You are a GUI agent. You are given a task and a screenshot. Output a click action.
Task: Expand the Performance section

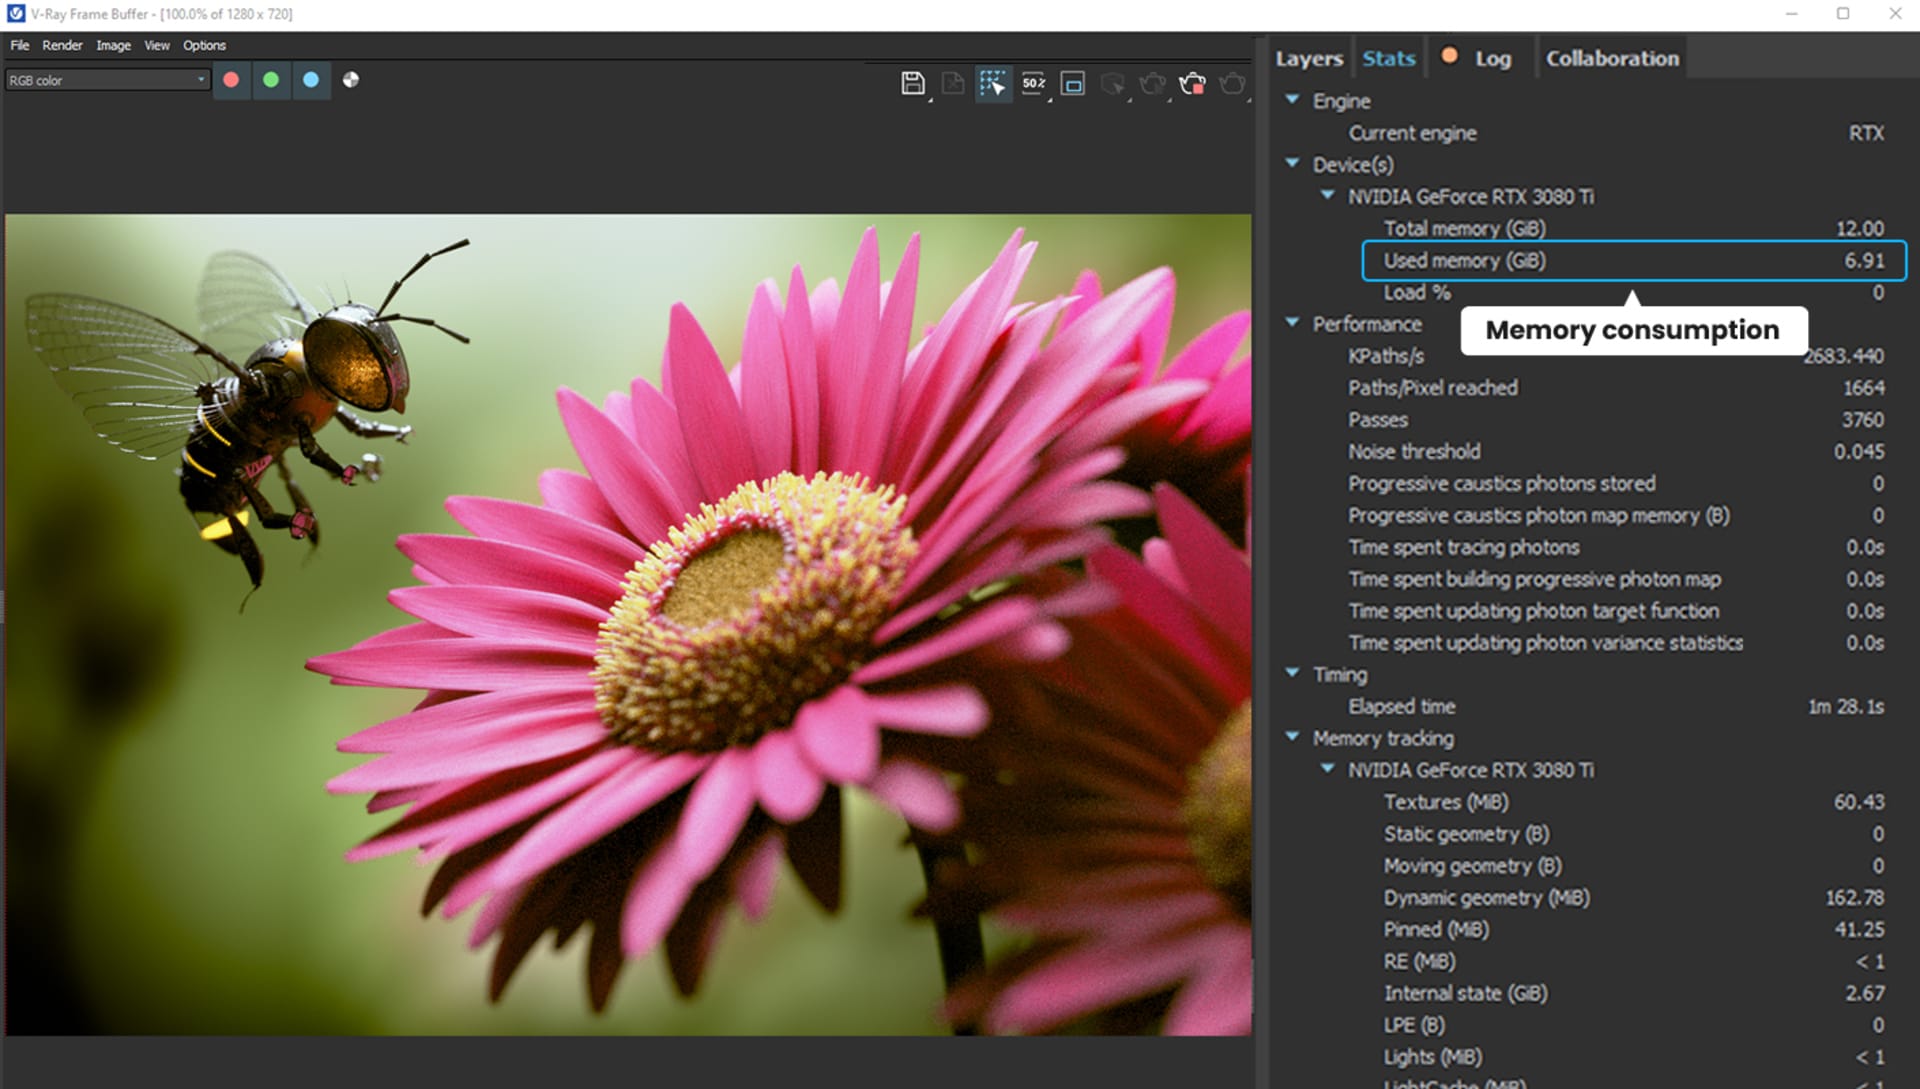point(1296,324)
